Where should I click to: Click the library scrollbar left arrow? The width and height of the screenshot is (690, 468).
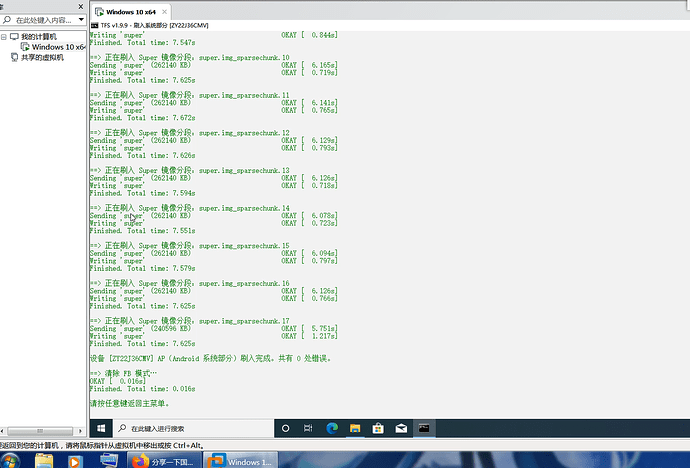click(2, 431)
